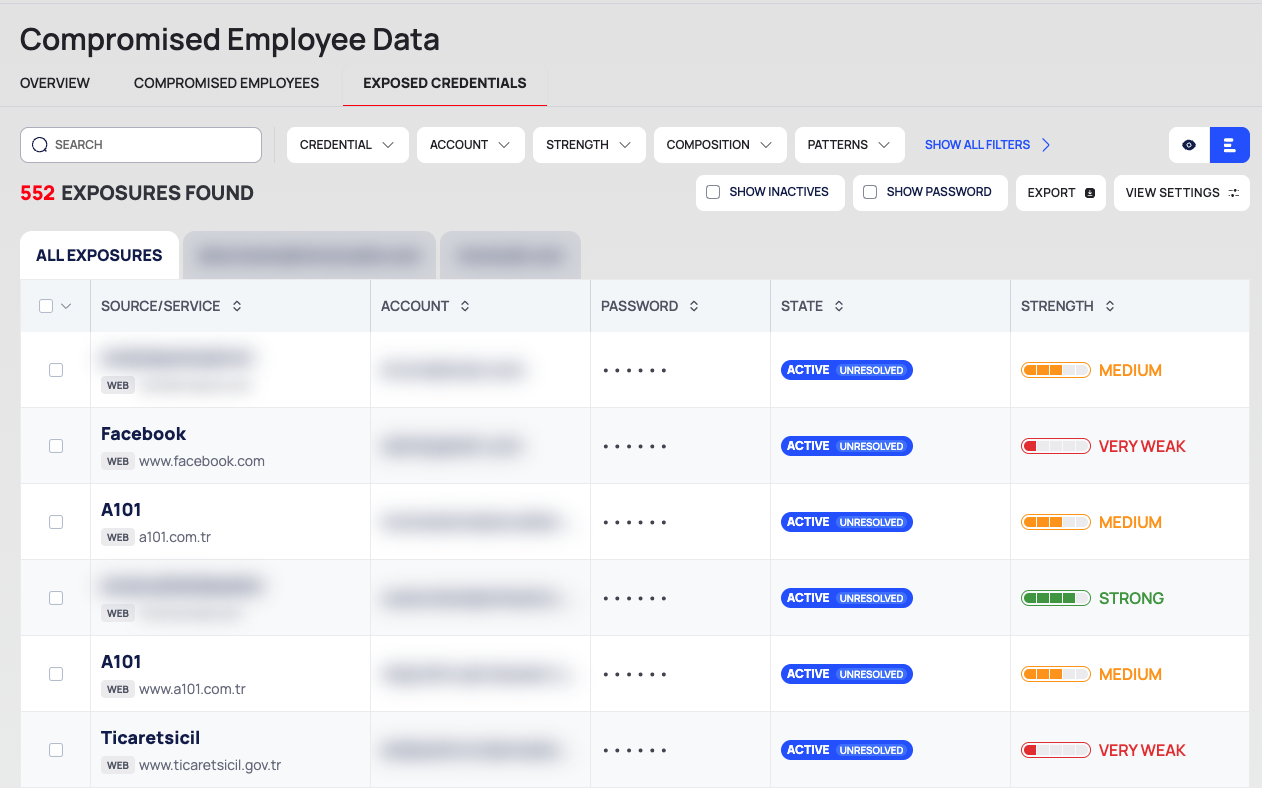Image resolution: width=1262 pixels, height=788 pixels.
Task: Click the Show All Filters arrow
Action: [1046, 145]
